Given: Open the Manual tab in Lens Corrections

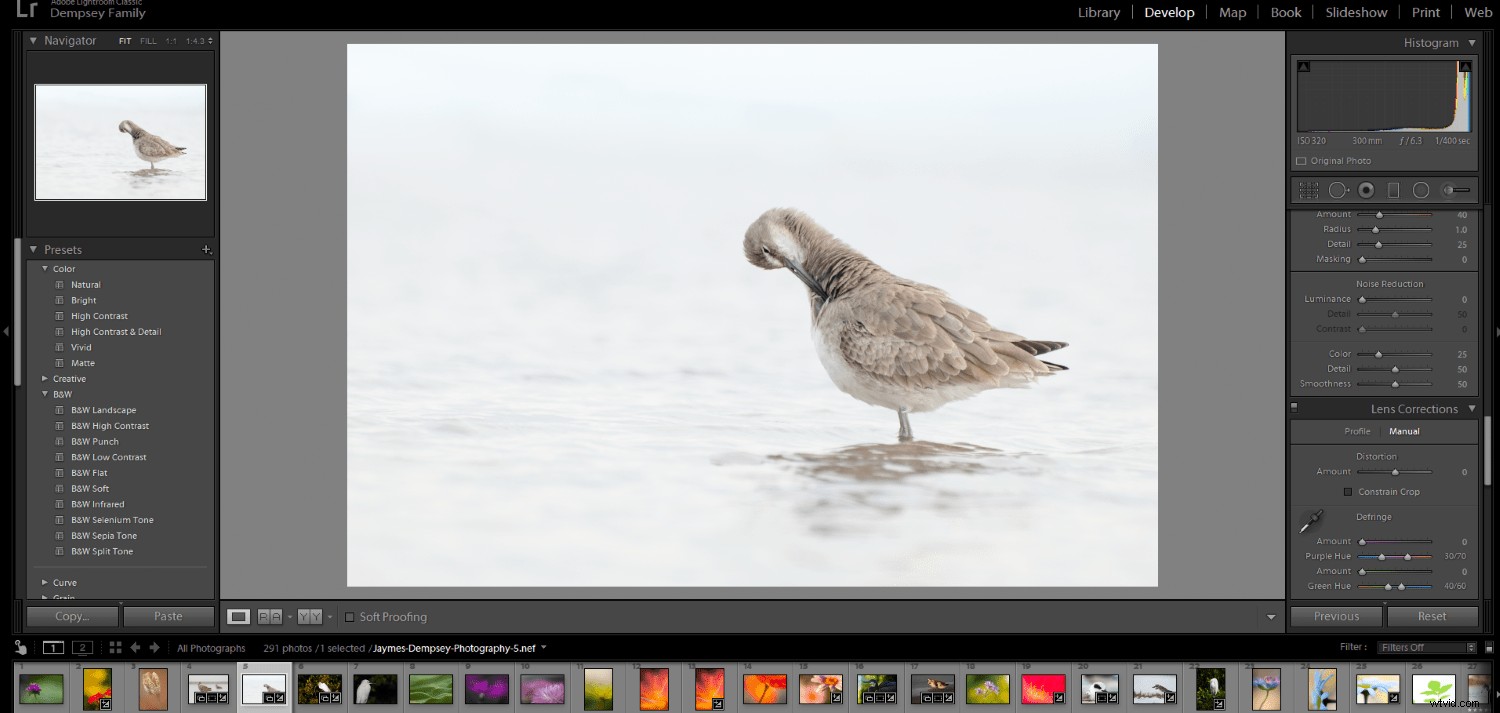Looking at the screenshot, I should (x=1404, y=431).
